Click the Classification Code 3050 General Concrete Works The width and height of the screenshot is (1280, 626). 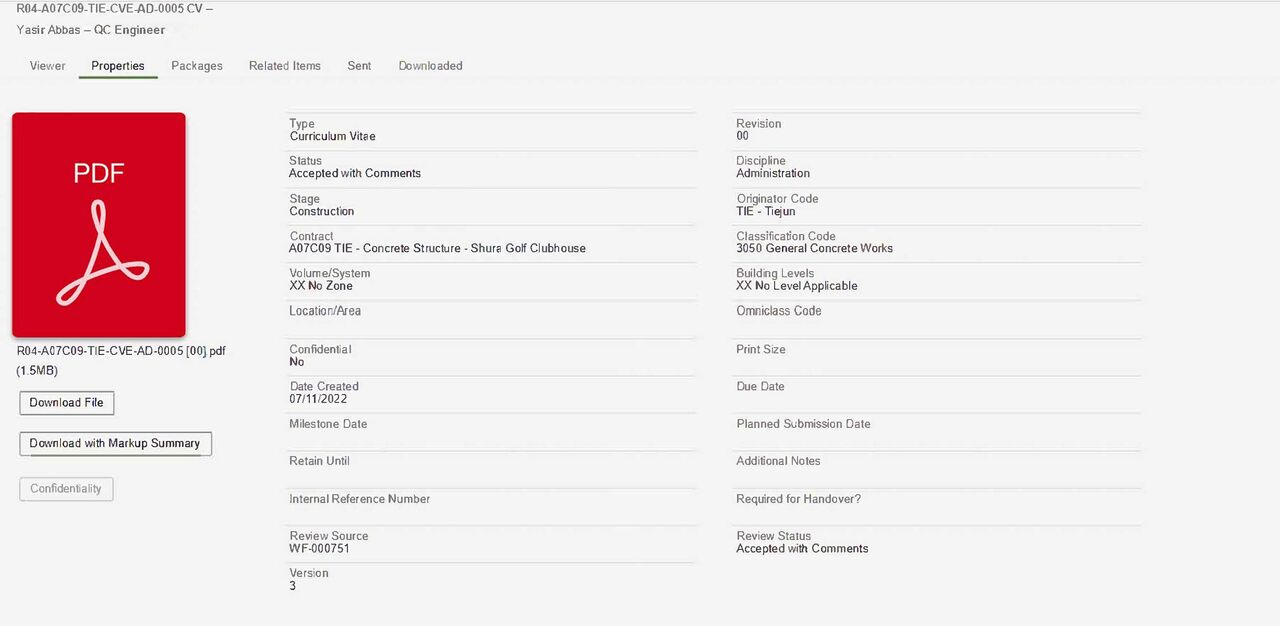coord(815,248)
